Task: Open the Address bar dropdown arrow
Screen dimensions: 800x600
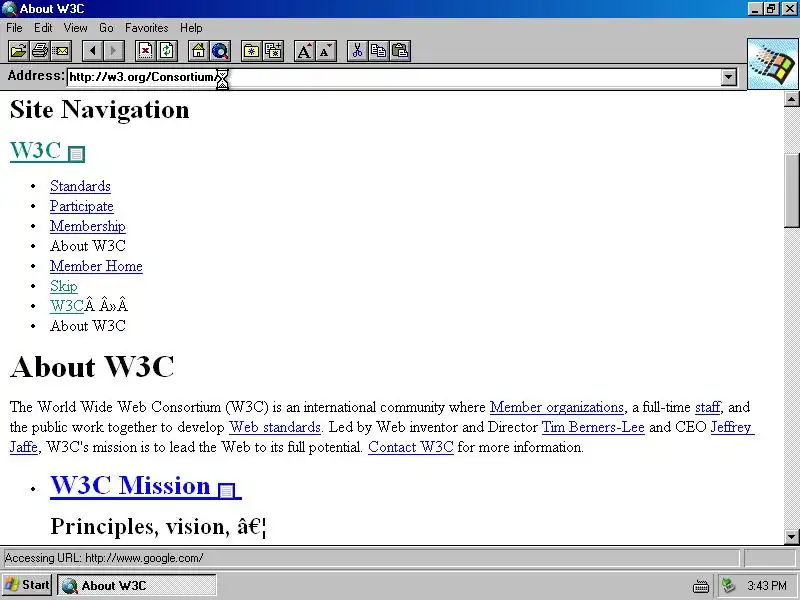Action: point(729,78)
